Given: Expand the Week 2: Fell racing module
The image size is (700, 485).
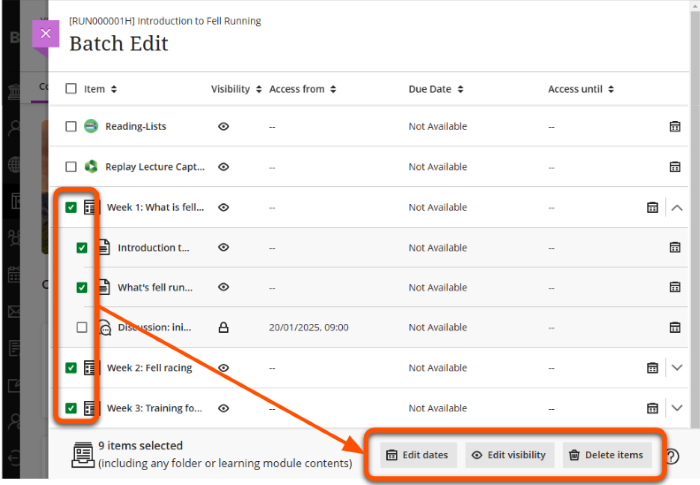Looking at the screenshot, I should click(x=677, y=368).
